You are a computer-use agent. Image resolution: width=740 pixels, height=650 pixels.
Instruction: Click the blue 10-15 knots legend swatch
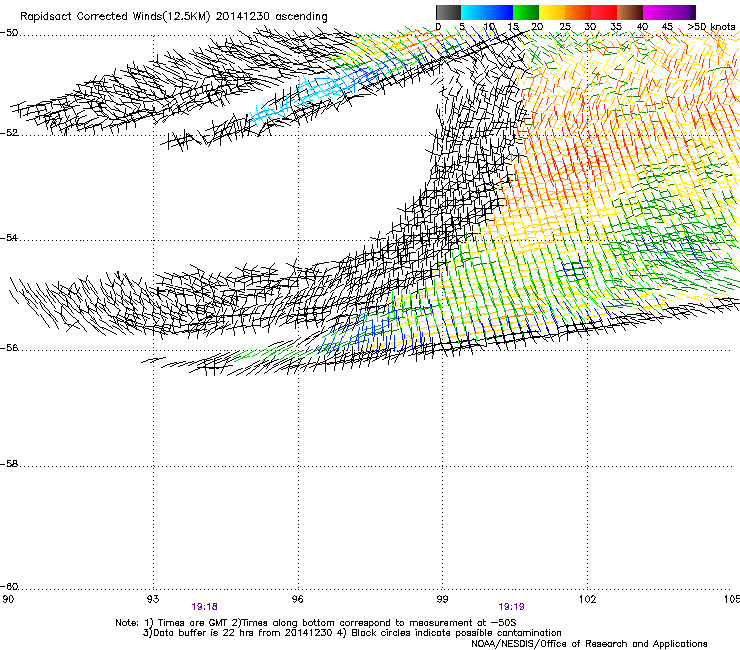click(x=500, y=12)
